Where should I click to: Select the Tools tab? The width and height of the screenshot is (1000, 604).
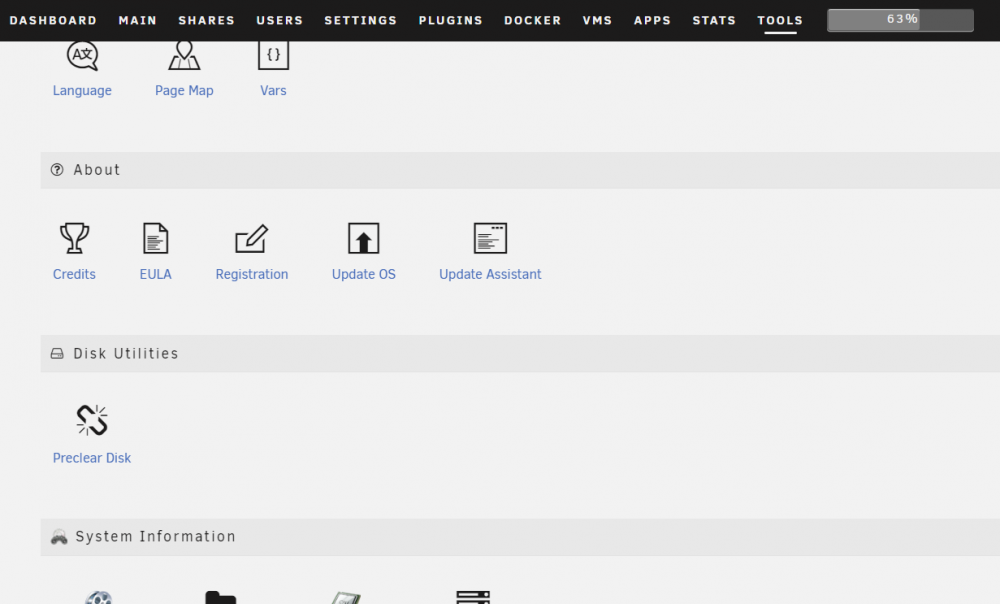(780, 20)
